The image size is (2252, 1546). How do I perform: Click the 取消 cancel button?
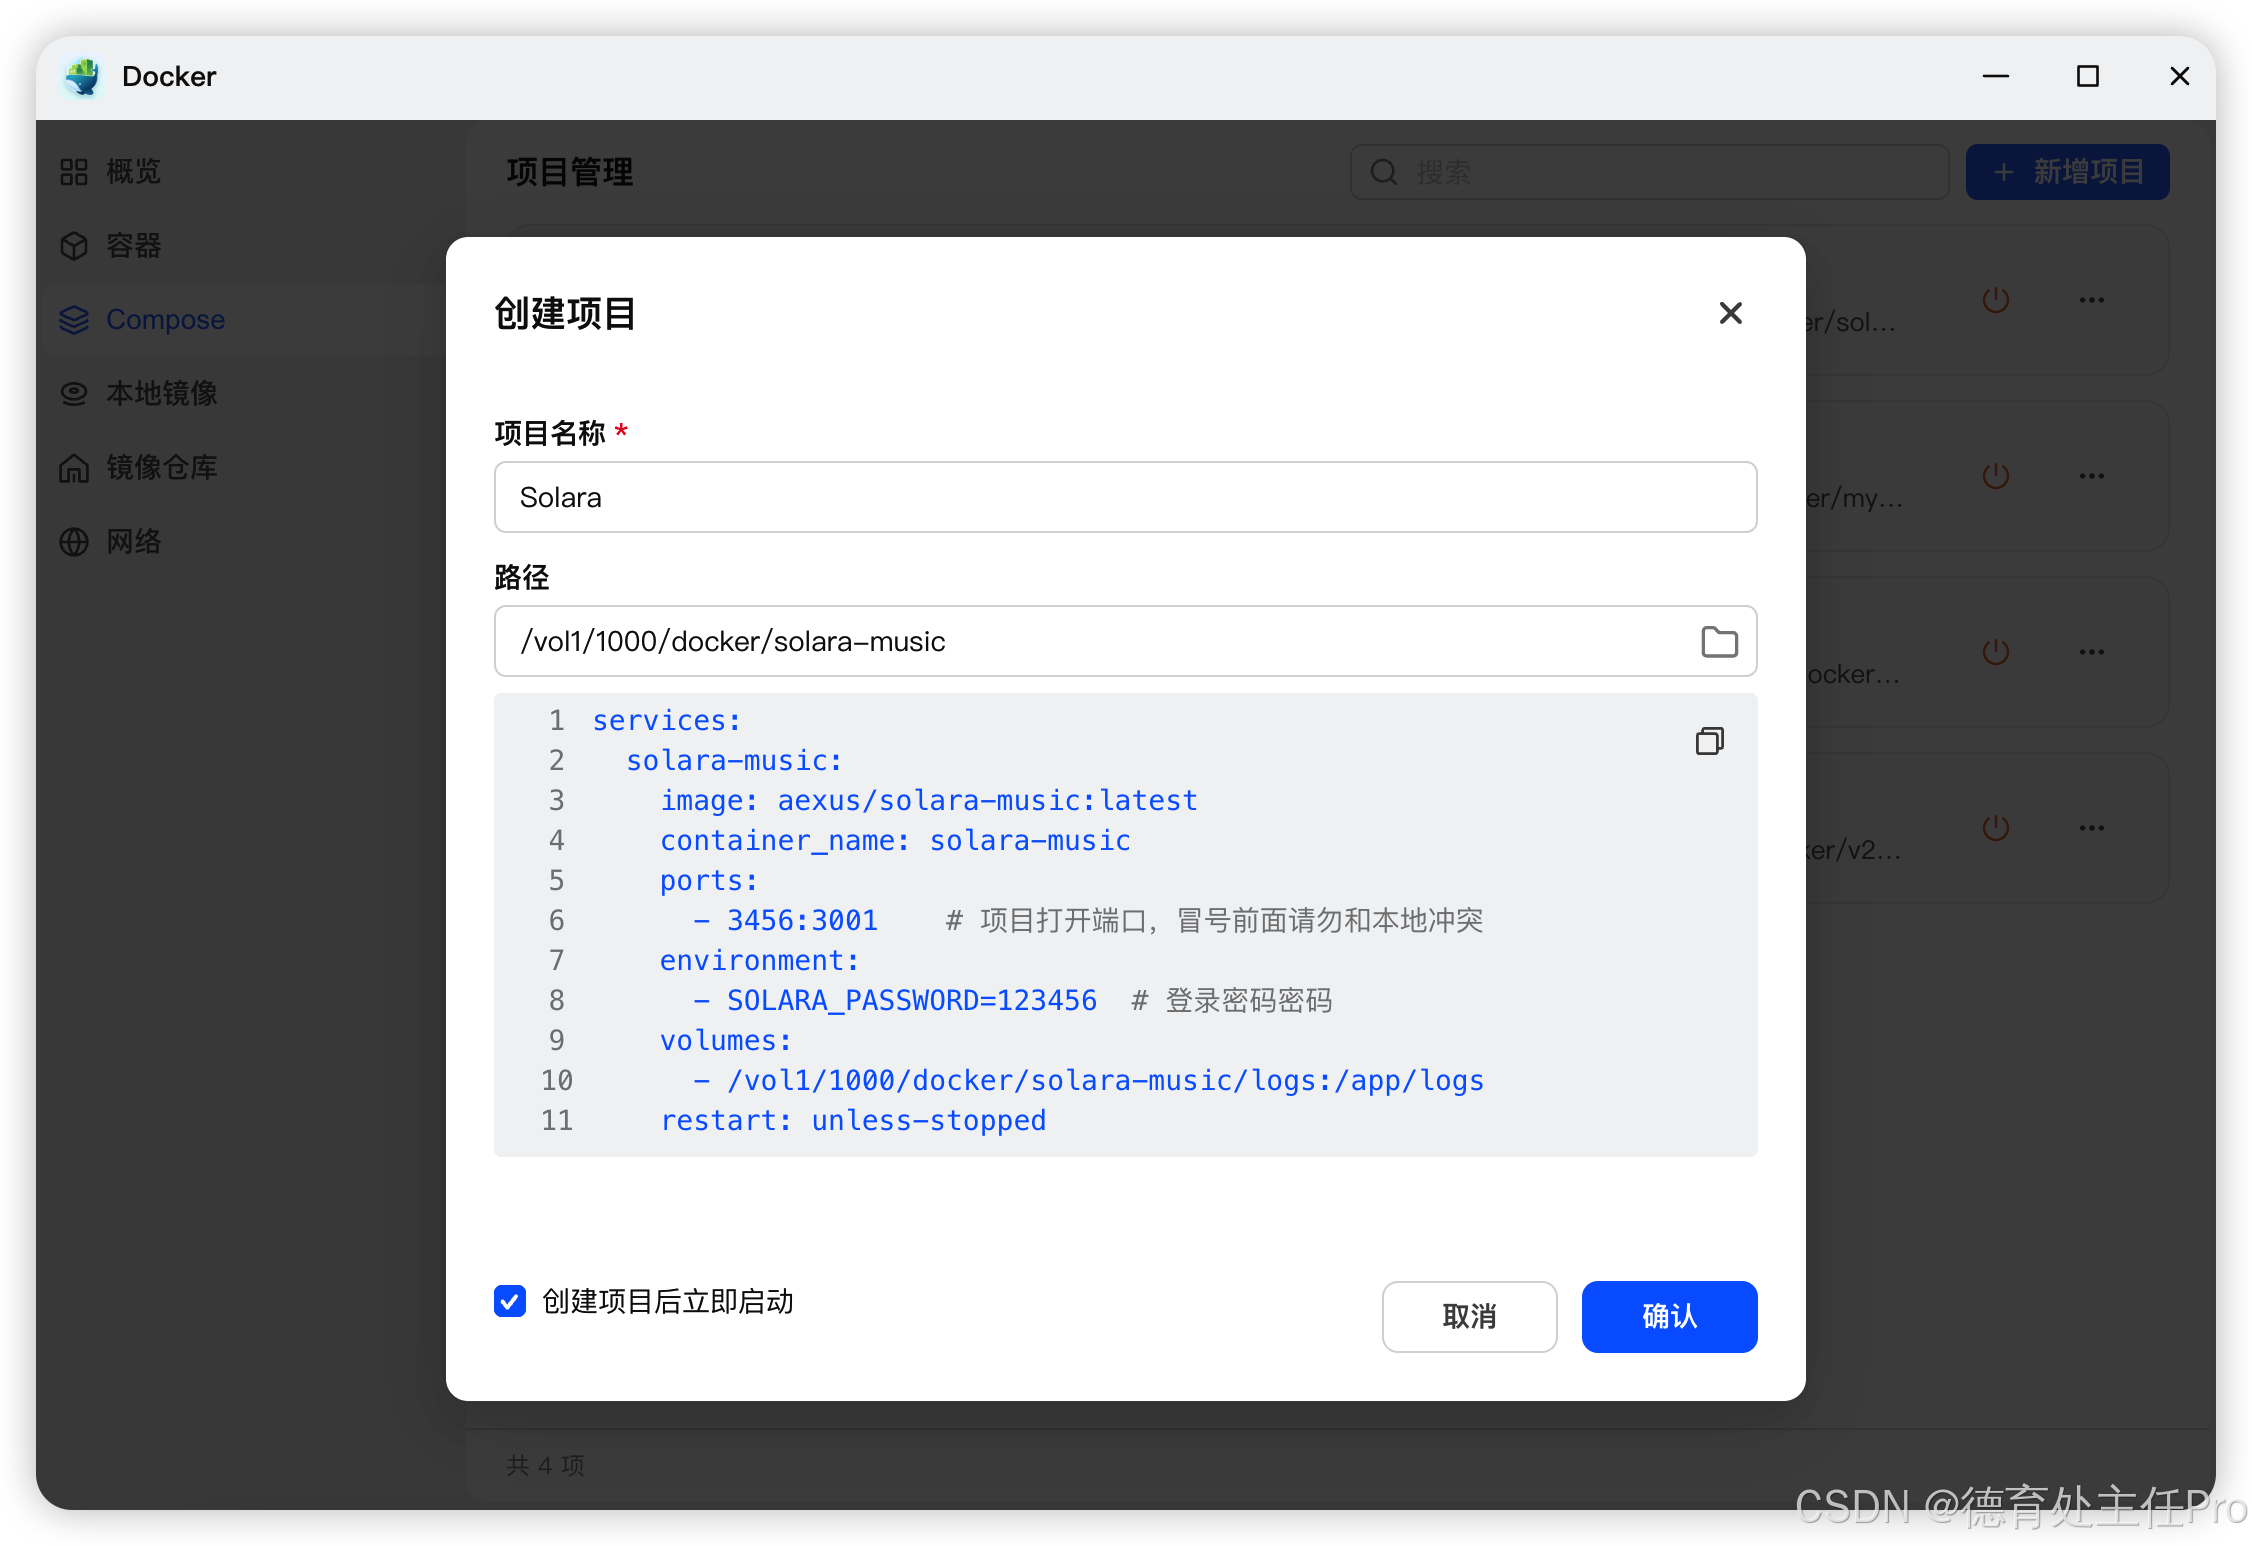(x=1468, y=1316)
